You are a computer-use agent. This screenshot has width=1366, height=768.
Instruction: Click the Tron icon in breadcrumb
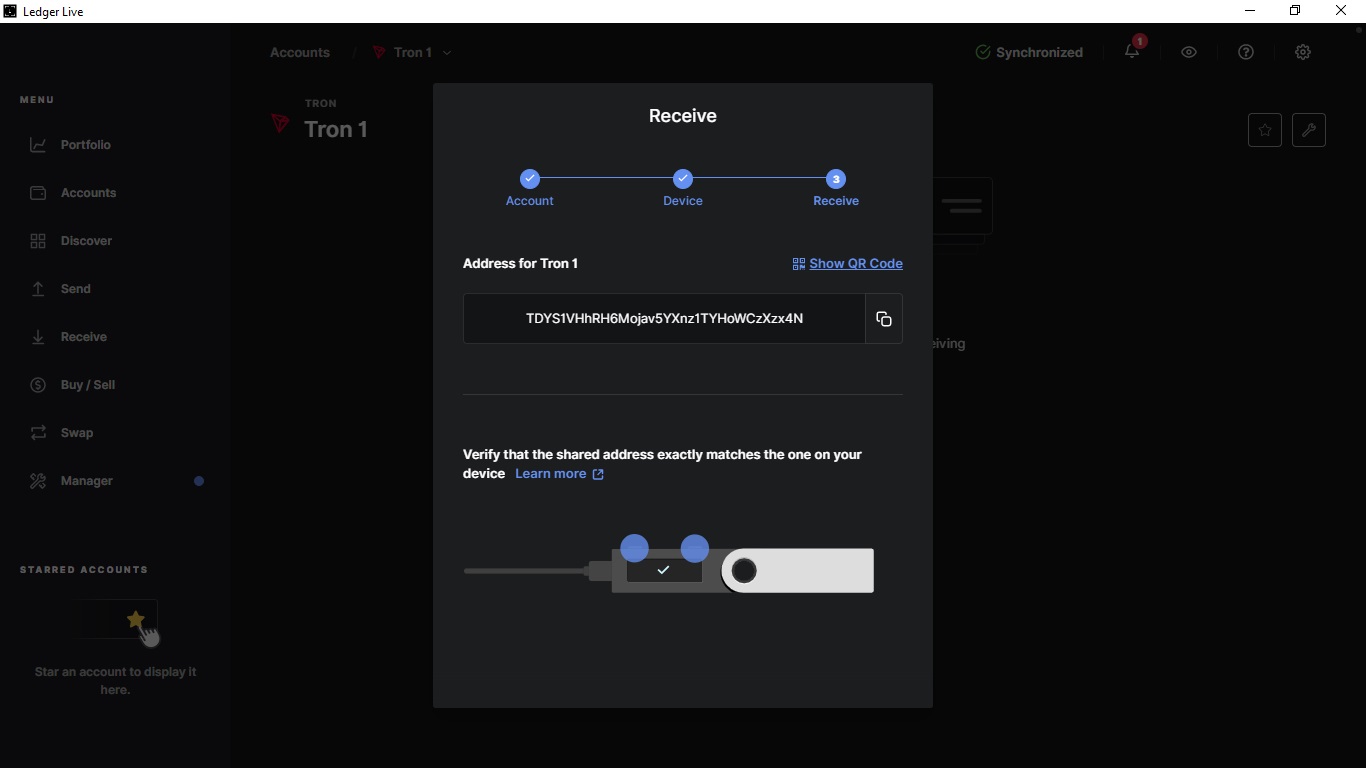[x=379, y=52]
